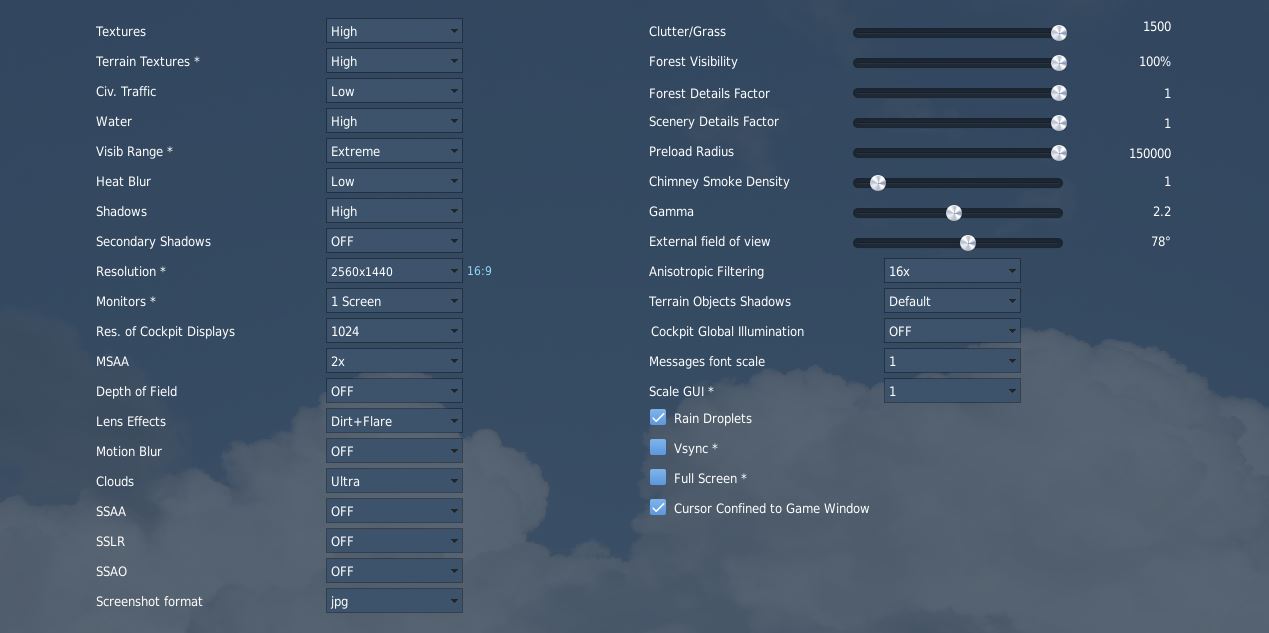Open the Depth of Field dropdown
The width and height of the screenshot is (1269, 633).
pyautogui.click(x=394, y=391)
